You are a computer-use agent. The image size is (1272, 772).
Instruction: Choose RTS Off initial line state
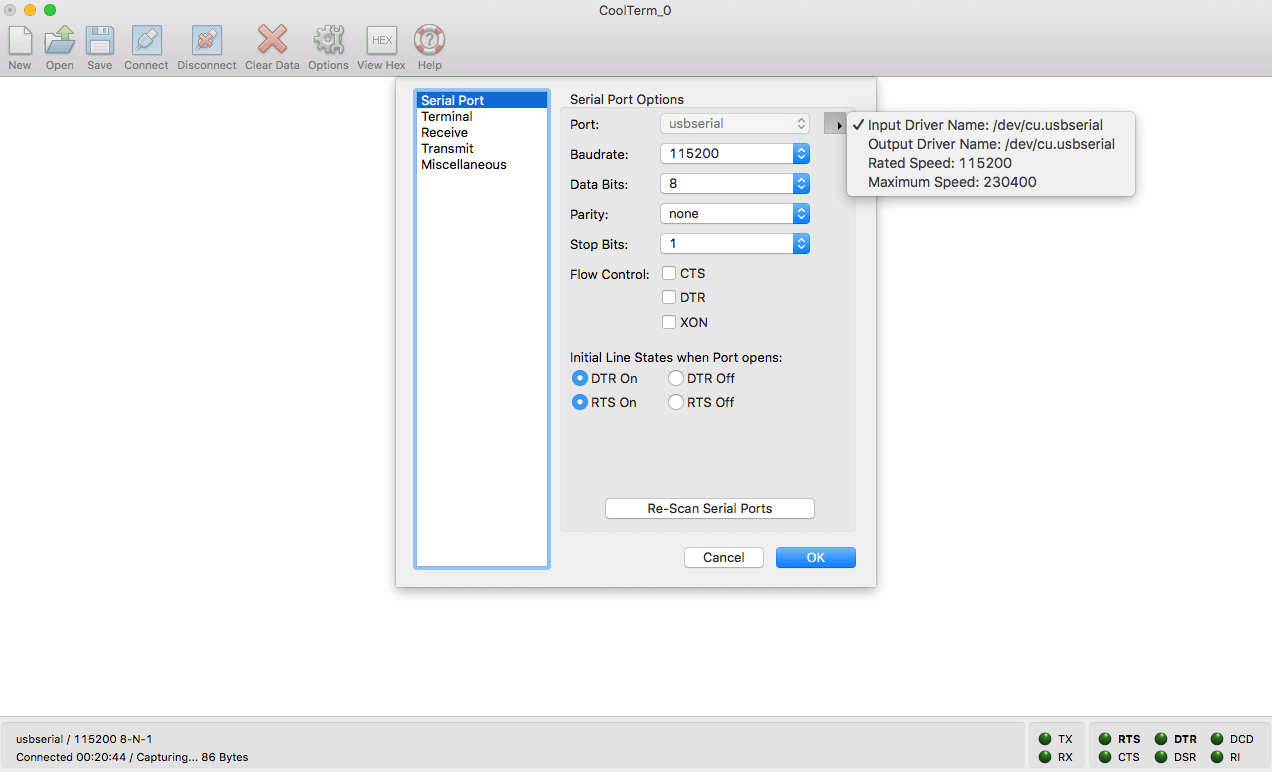click(676, 403)
